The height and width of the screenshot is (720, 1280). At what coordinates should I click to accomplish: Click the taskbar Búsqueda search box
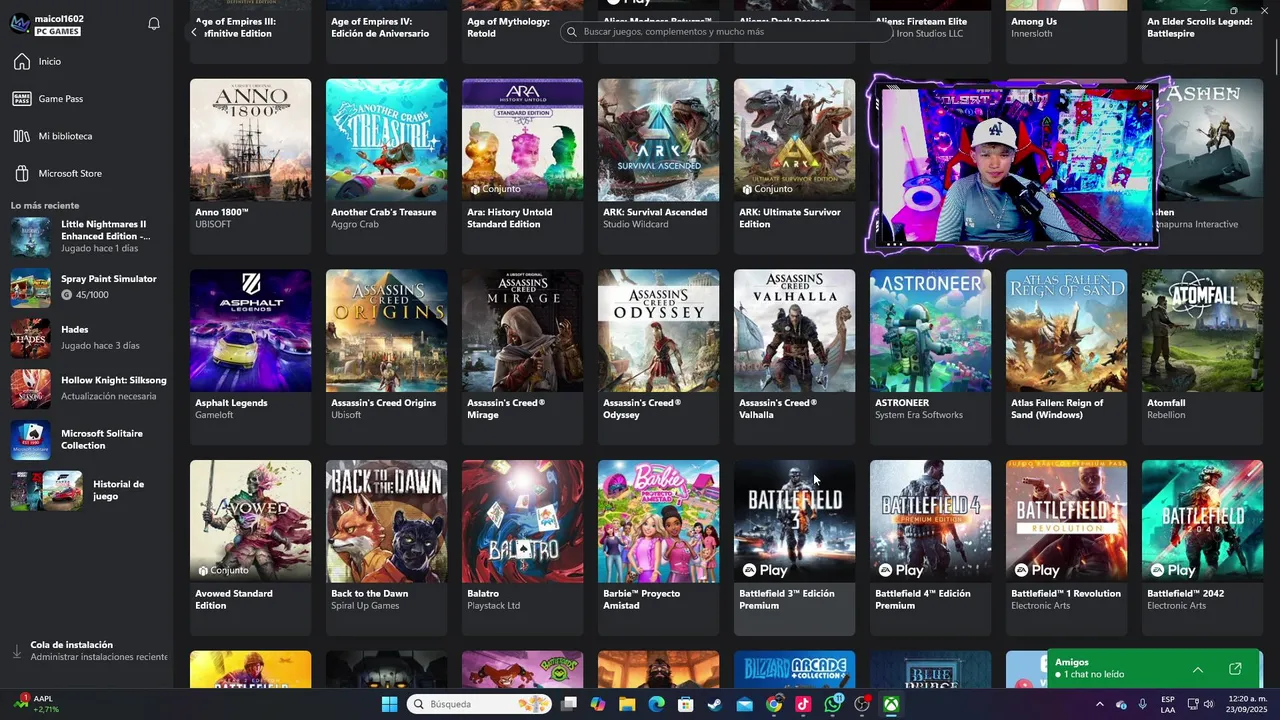point(480,704)
